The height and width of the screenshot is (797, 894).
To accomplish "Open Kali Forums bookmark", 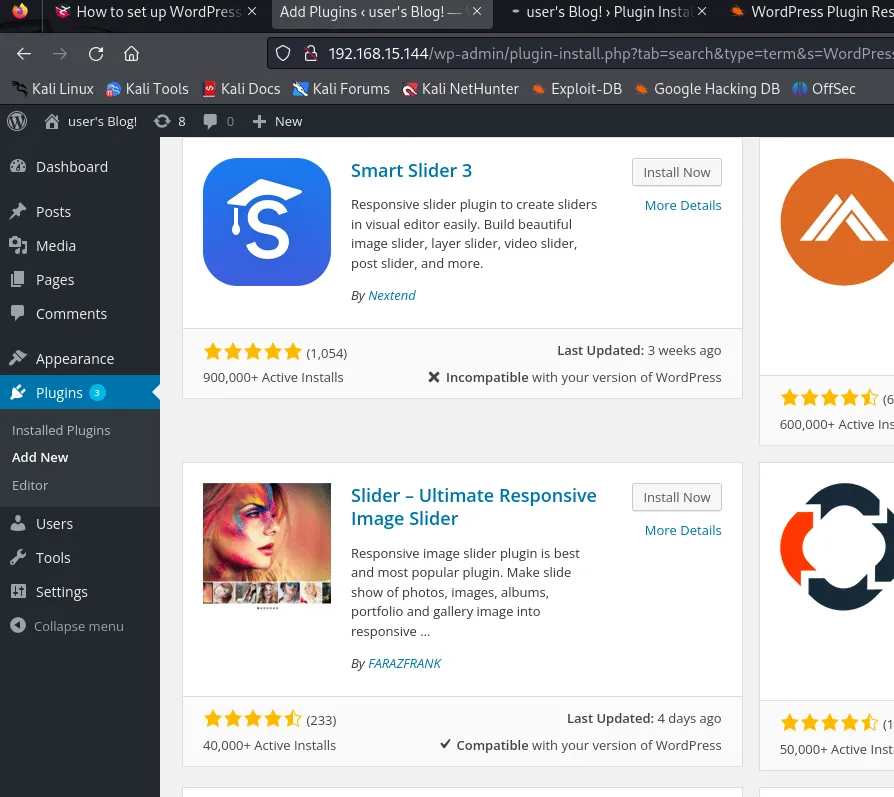I will (x=341, y=89).
